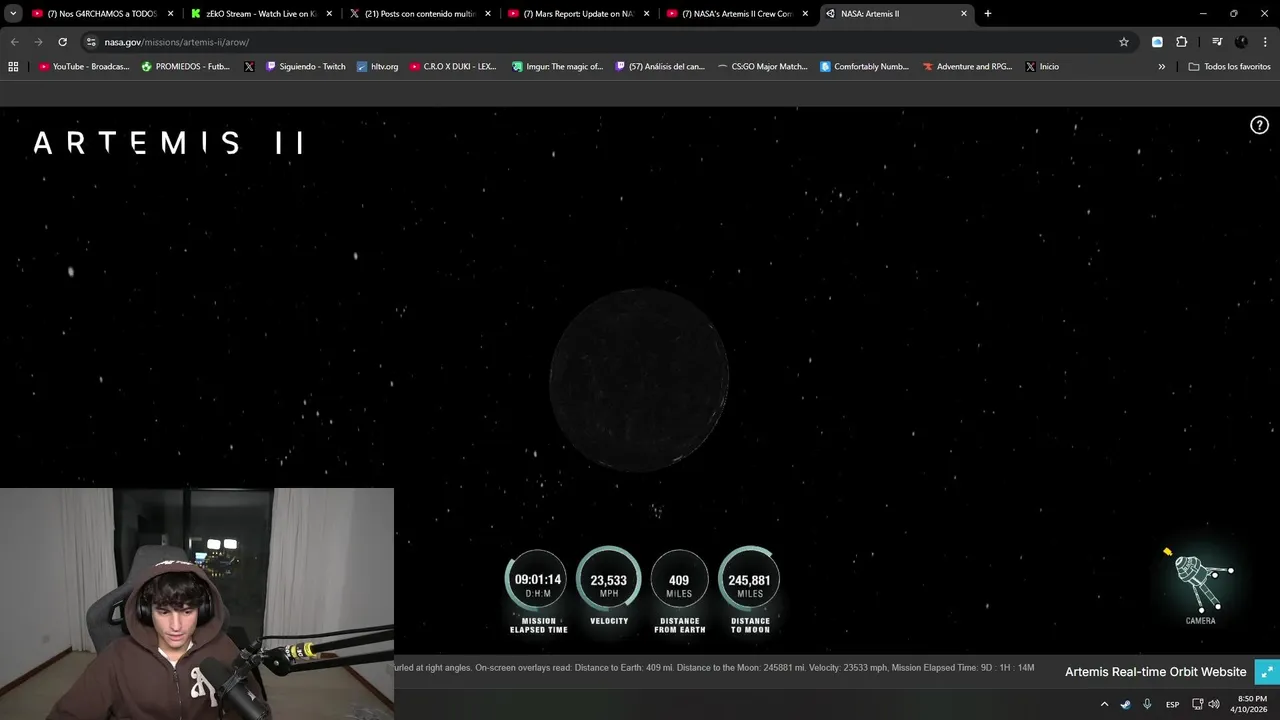Image resolution: width=1280 pixels, height=720 pixels.
Task: Open the X icon bookmark after PROMIEDOS
Action: [x=249, y=67]
